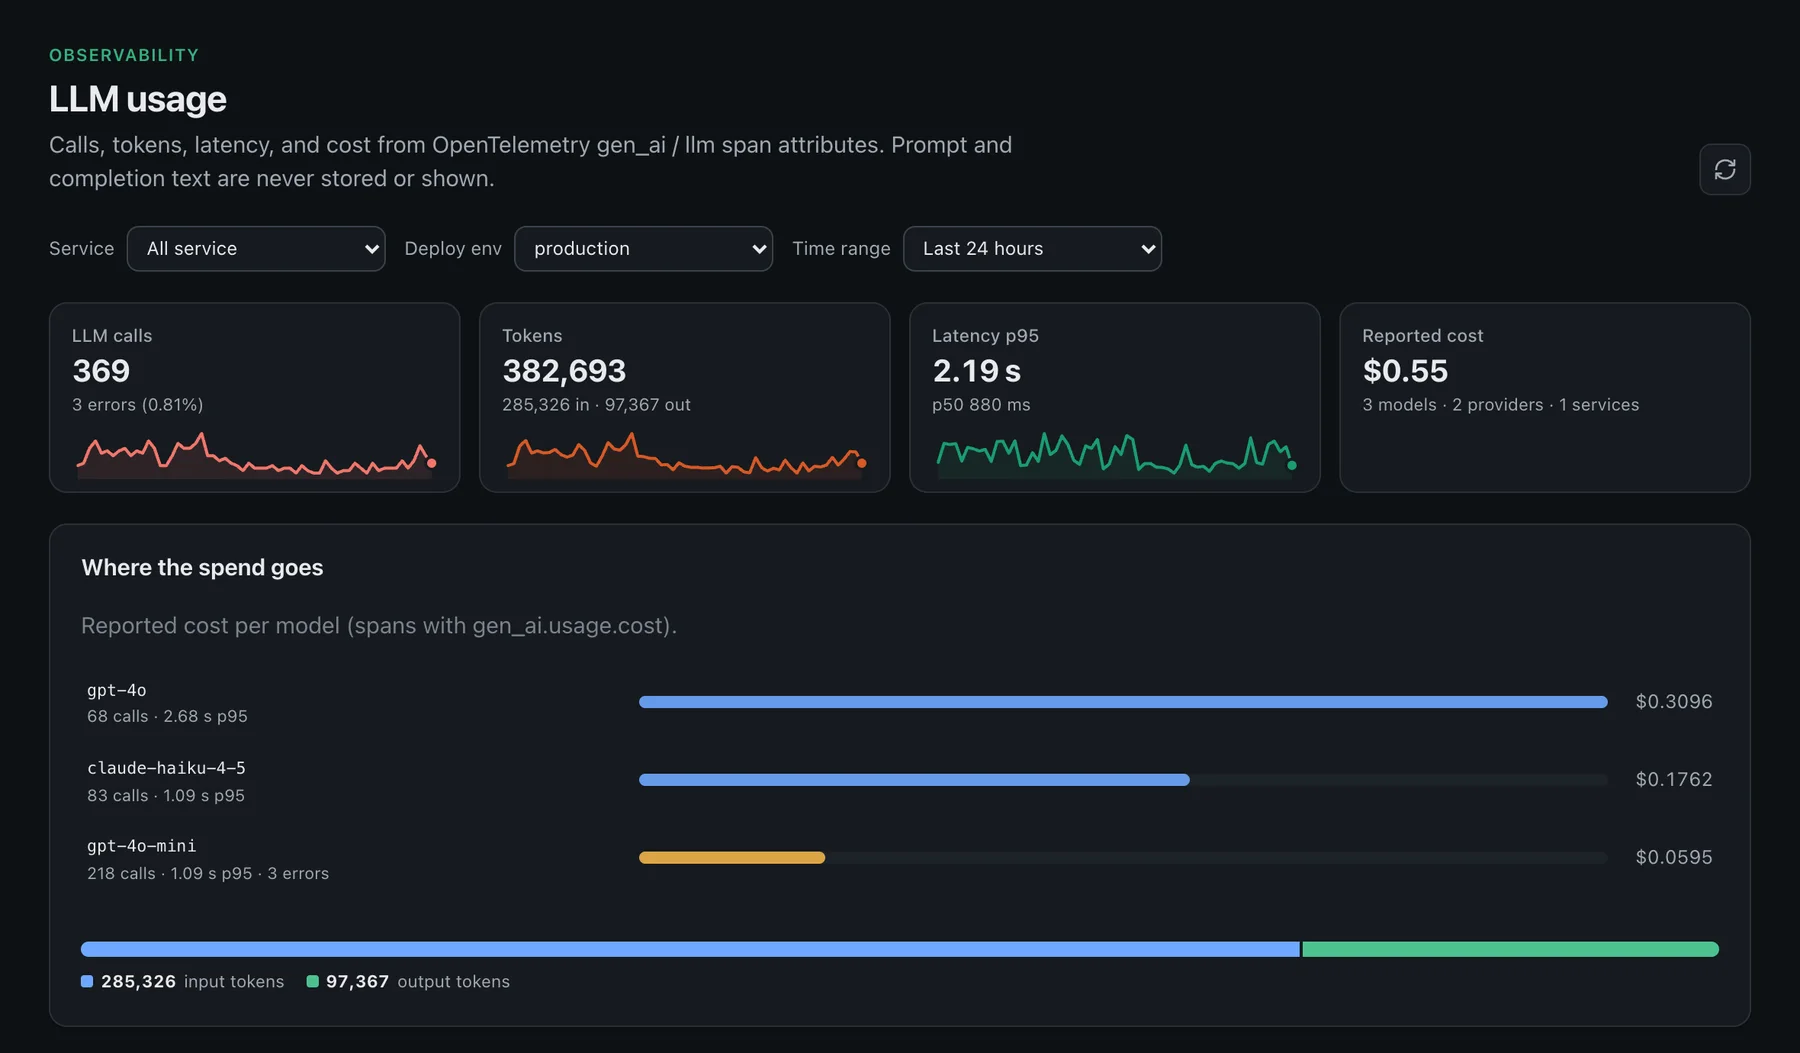Open the Time range dropdown Last 24 hours
The height and width of the screenshot is (1053, 1800).
[1032, 248]
